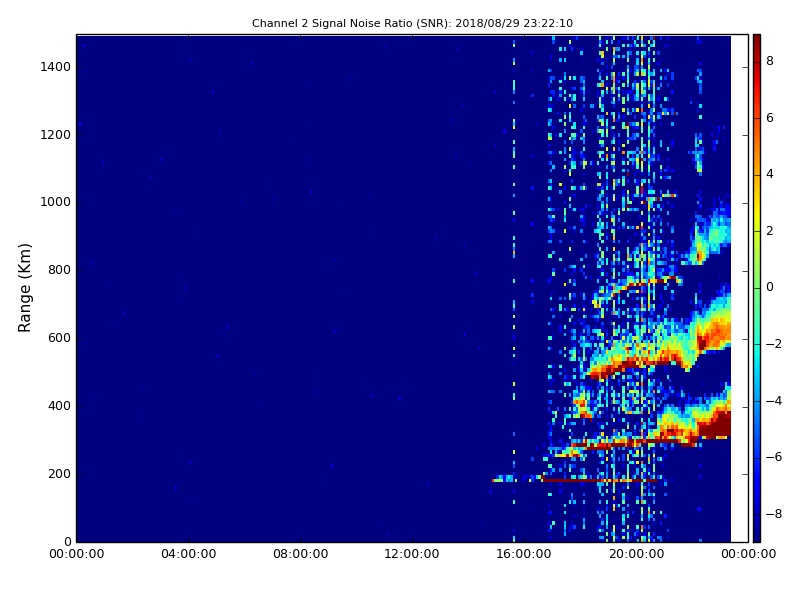The height and width of the screenshot is (600, 800).
Task: Click the 800 range tick label
Action: (59, 270)
